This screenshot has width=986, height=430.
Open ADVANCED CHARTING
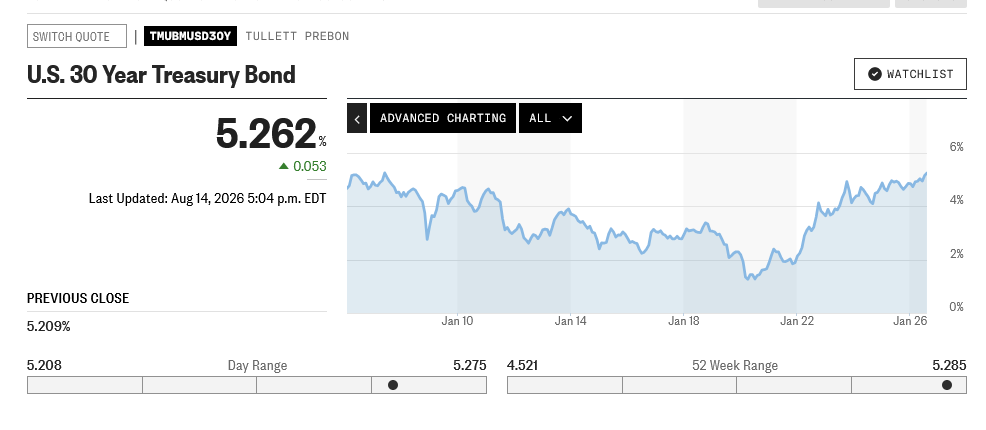click(443, 118)
